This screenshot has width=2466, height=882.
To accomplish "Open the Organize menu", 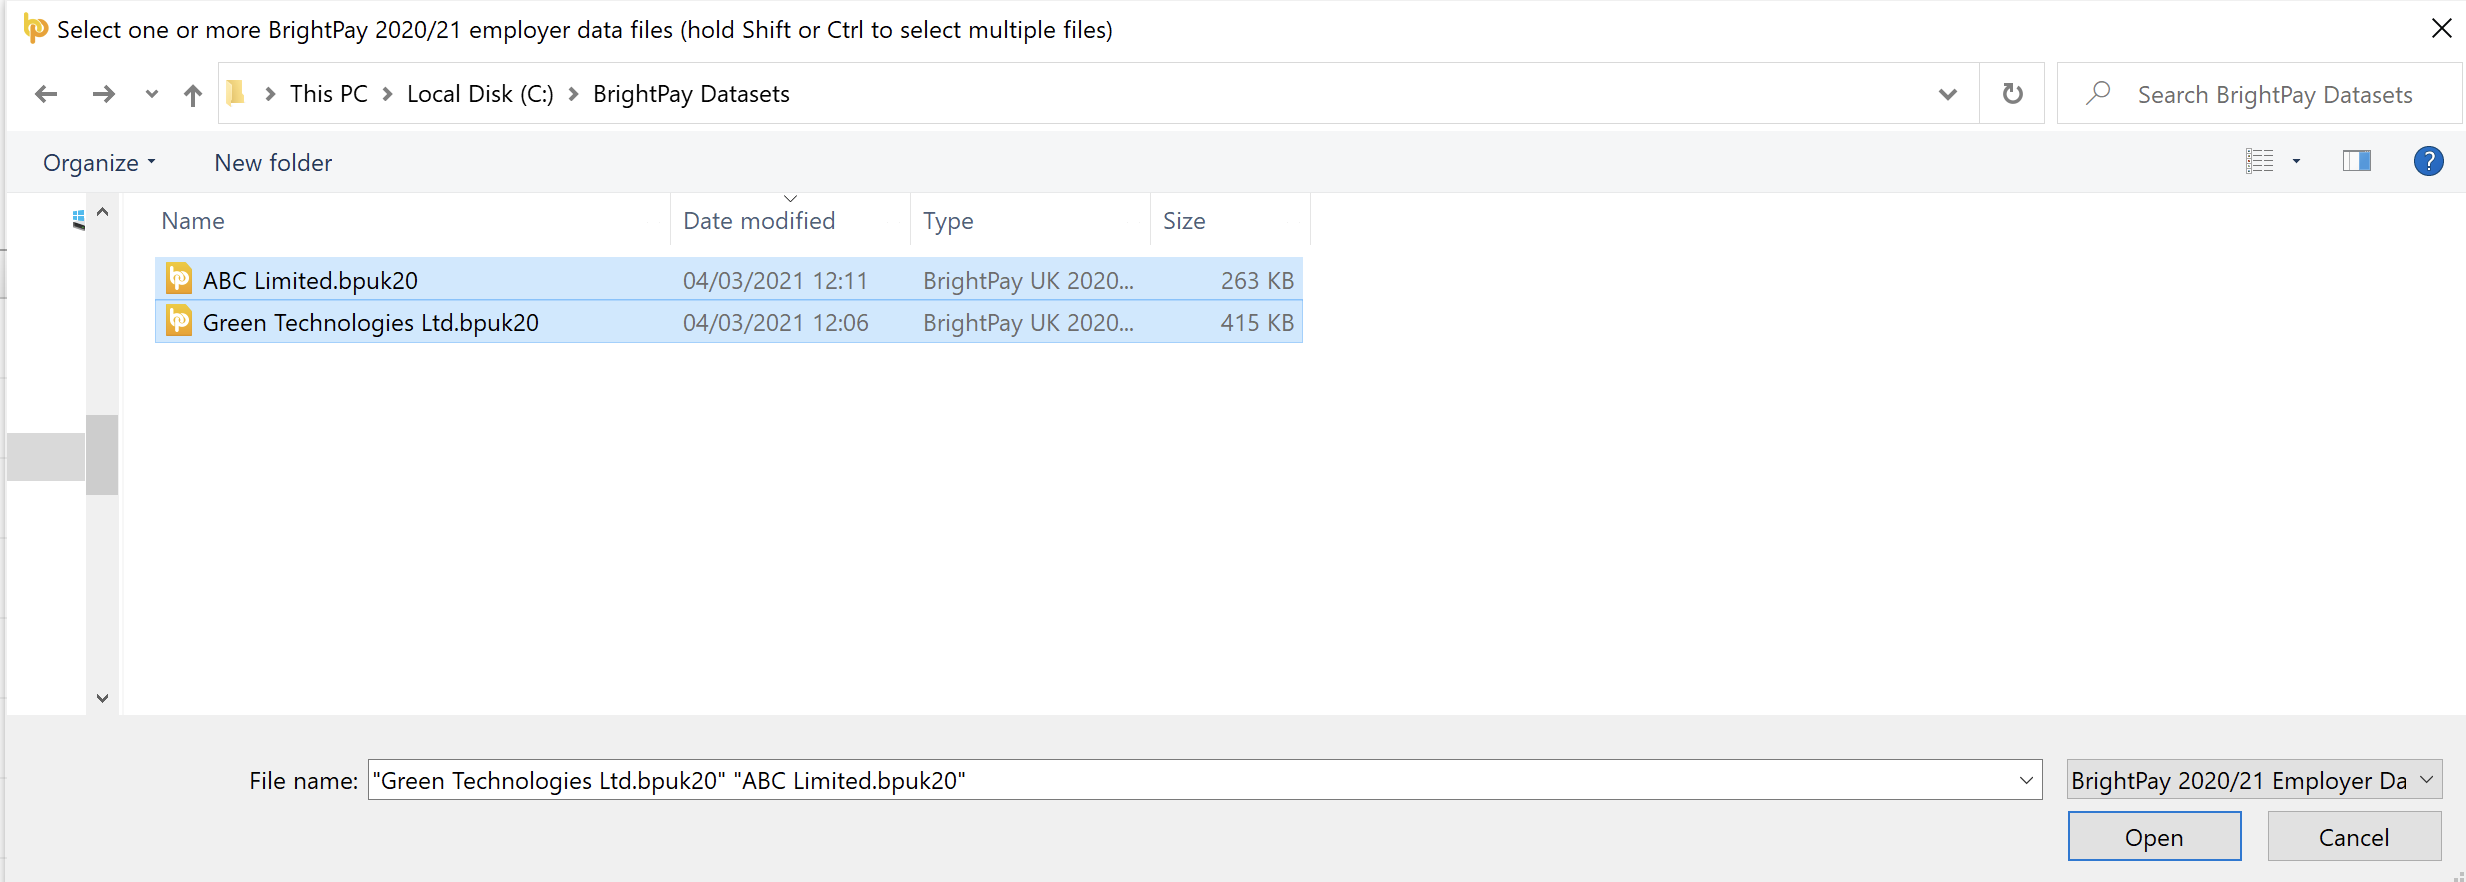I will point(99,162).
